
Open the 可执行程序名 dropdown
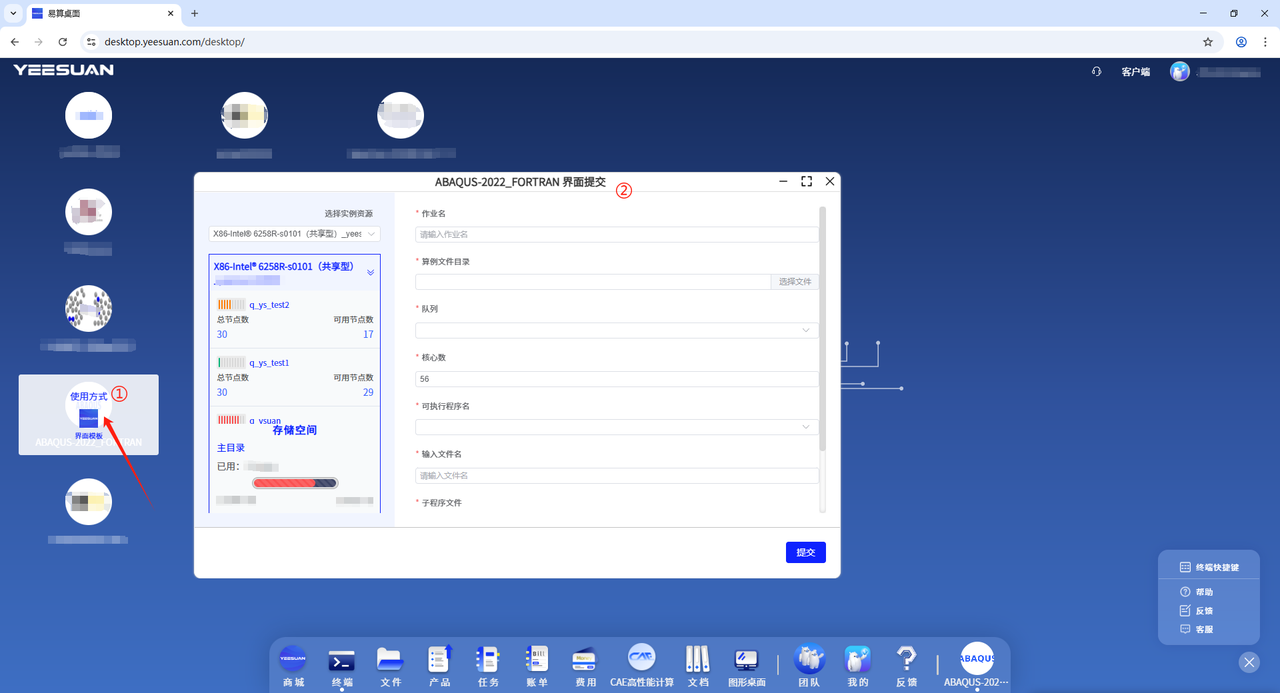(616, 427)
